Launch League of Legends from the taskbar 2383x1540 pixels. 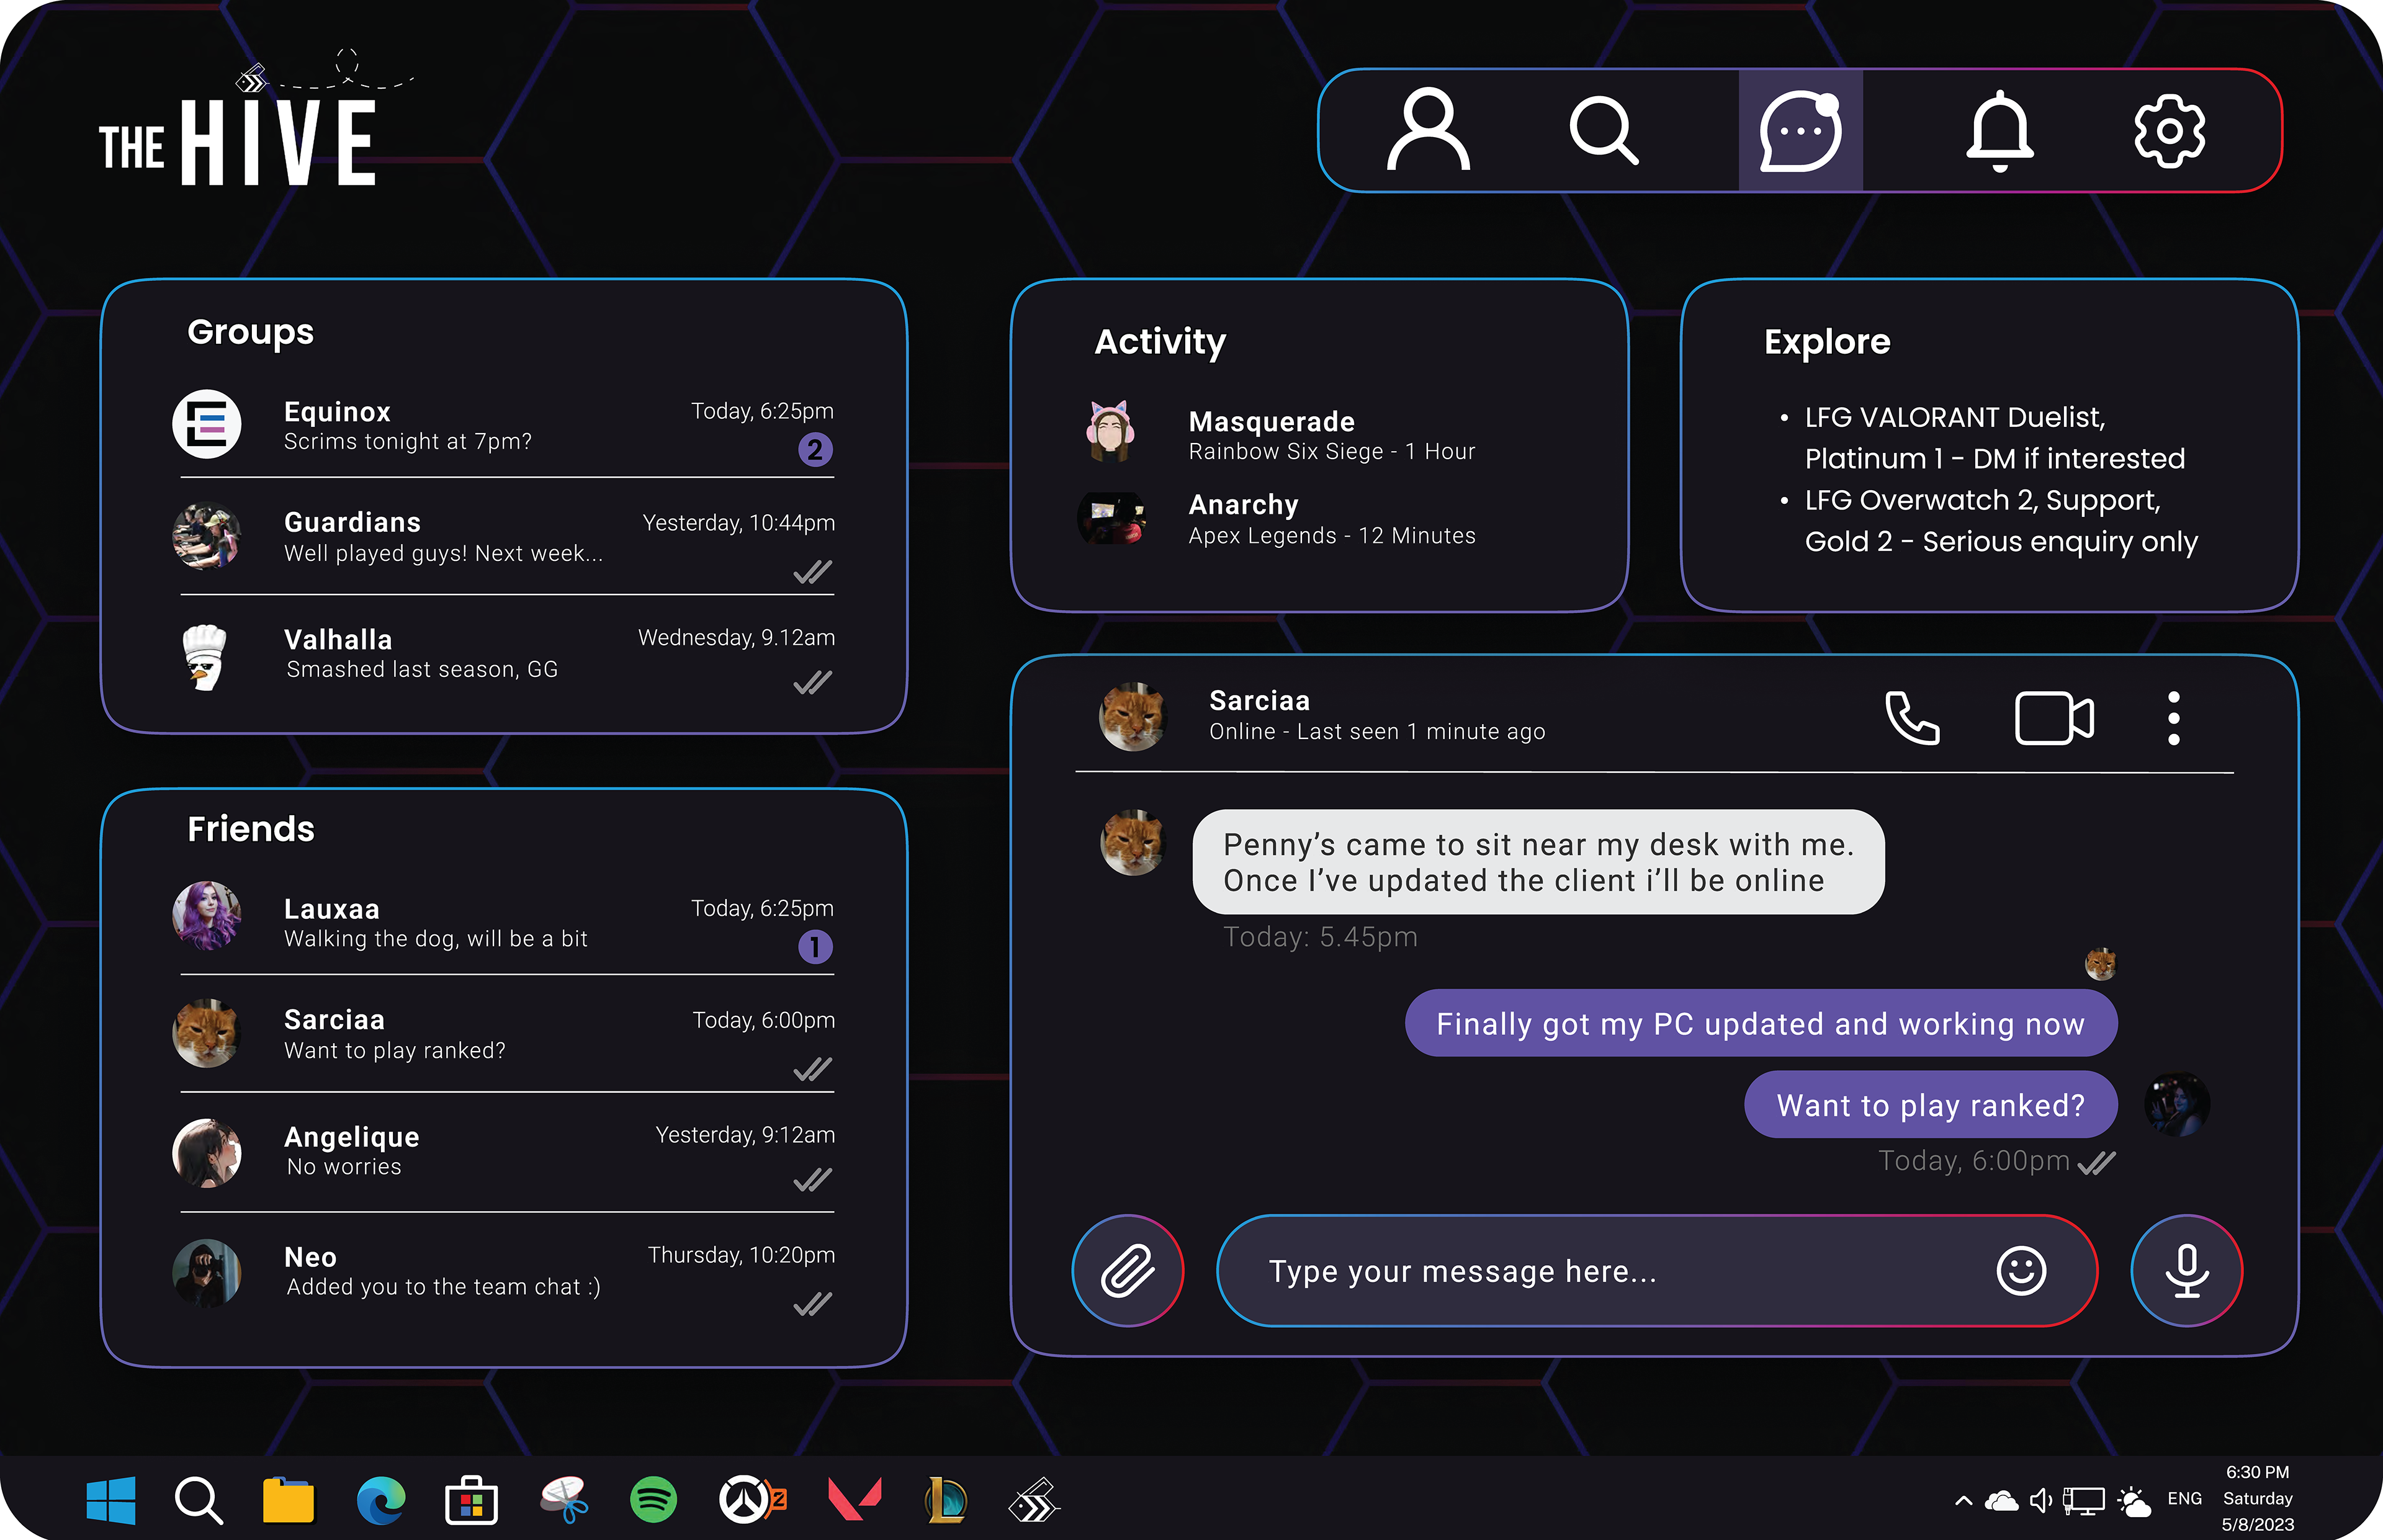click(946, 1500)
